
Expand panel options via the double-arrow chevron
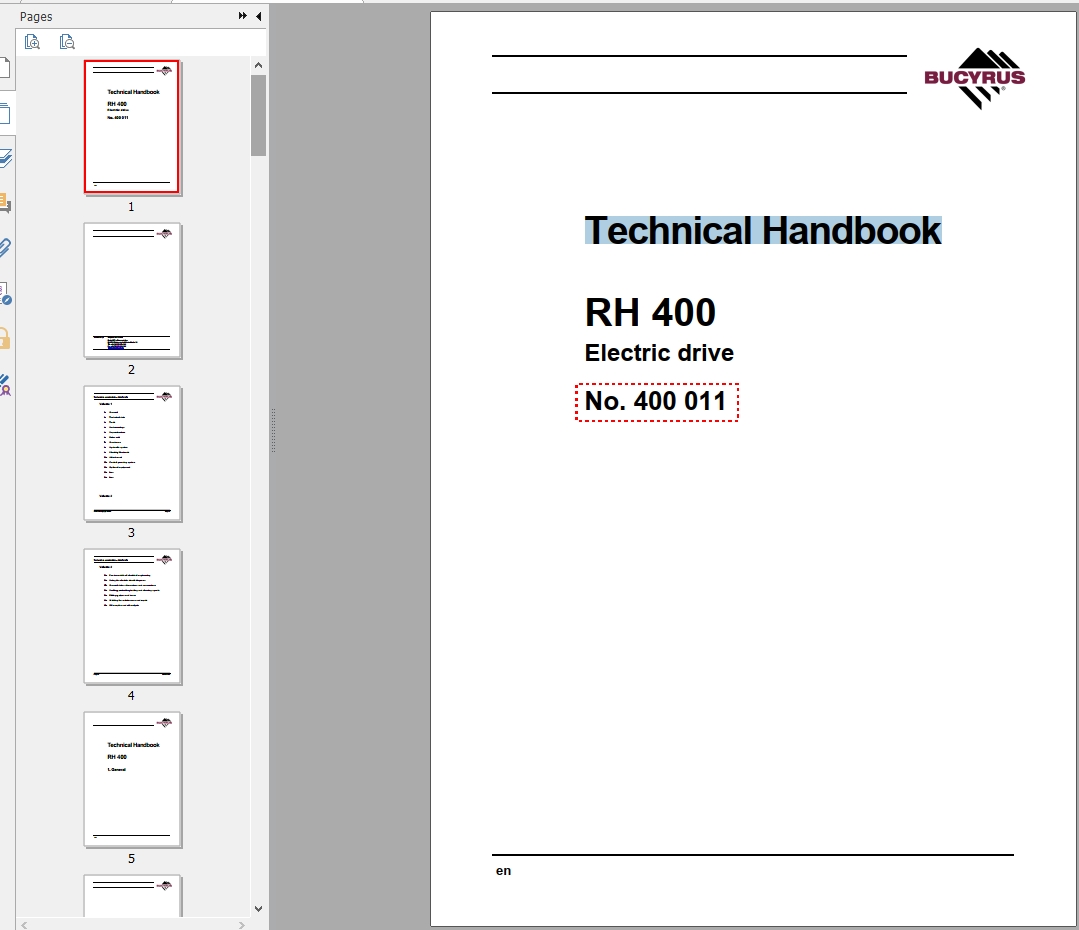(241, 16)
